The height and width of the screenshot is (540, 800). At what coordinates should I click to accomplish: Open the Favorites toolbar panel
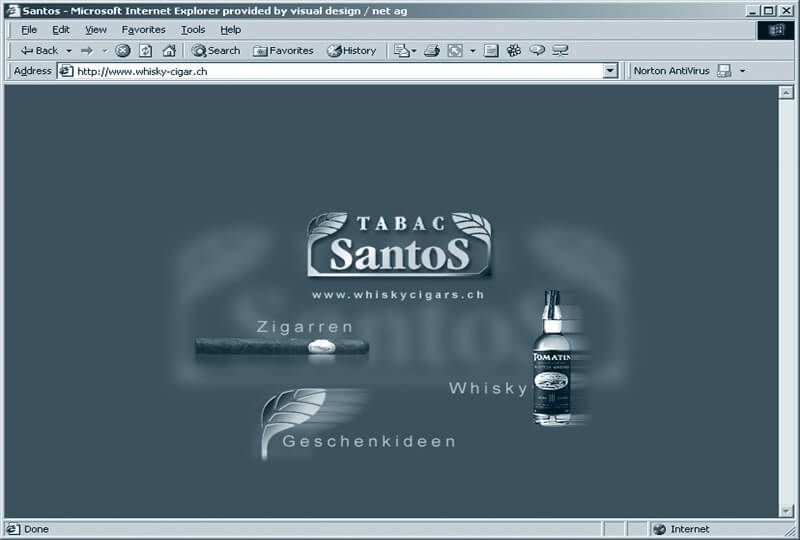[283, 50]
